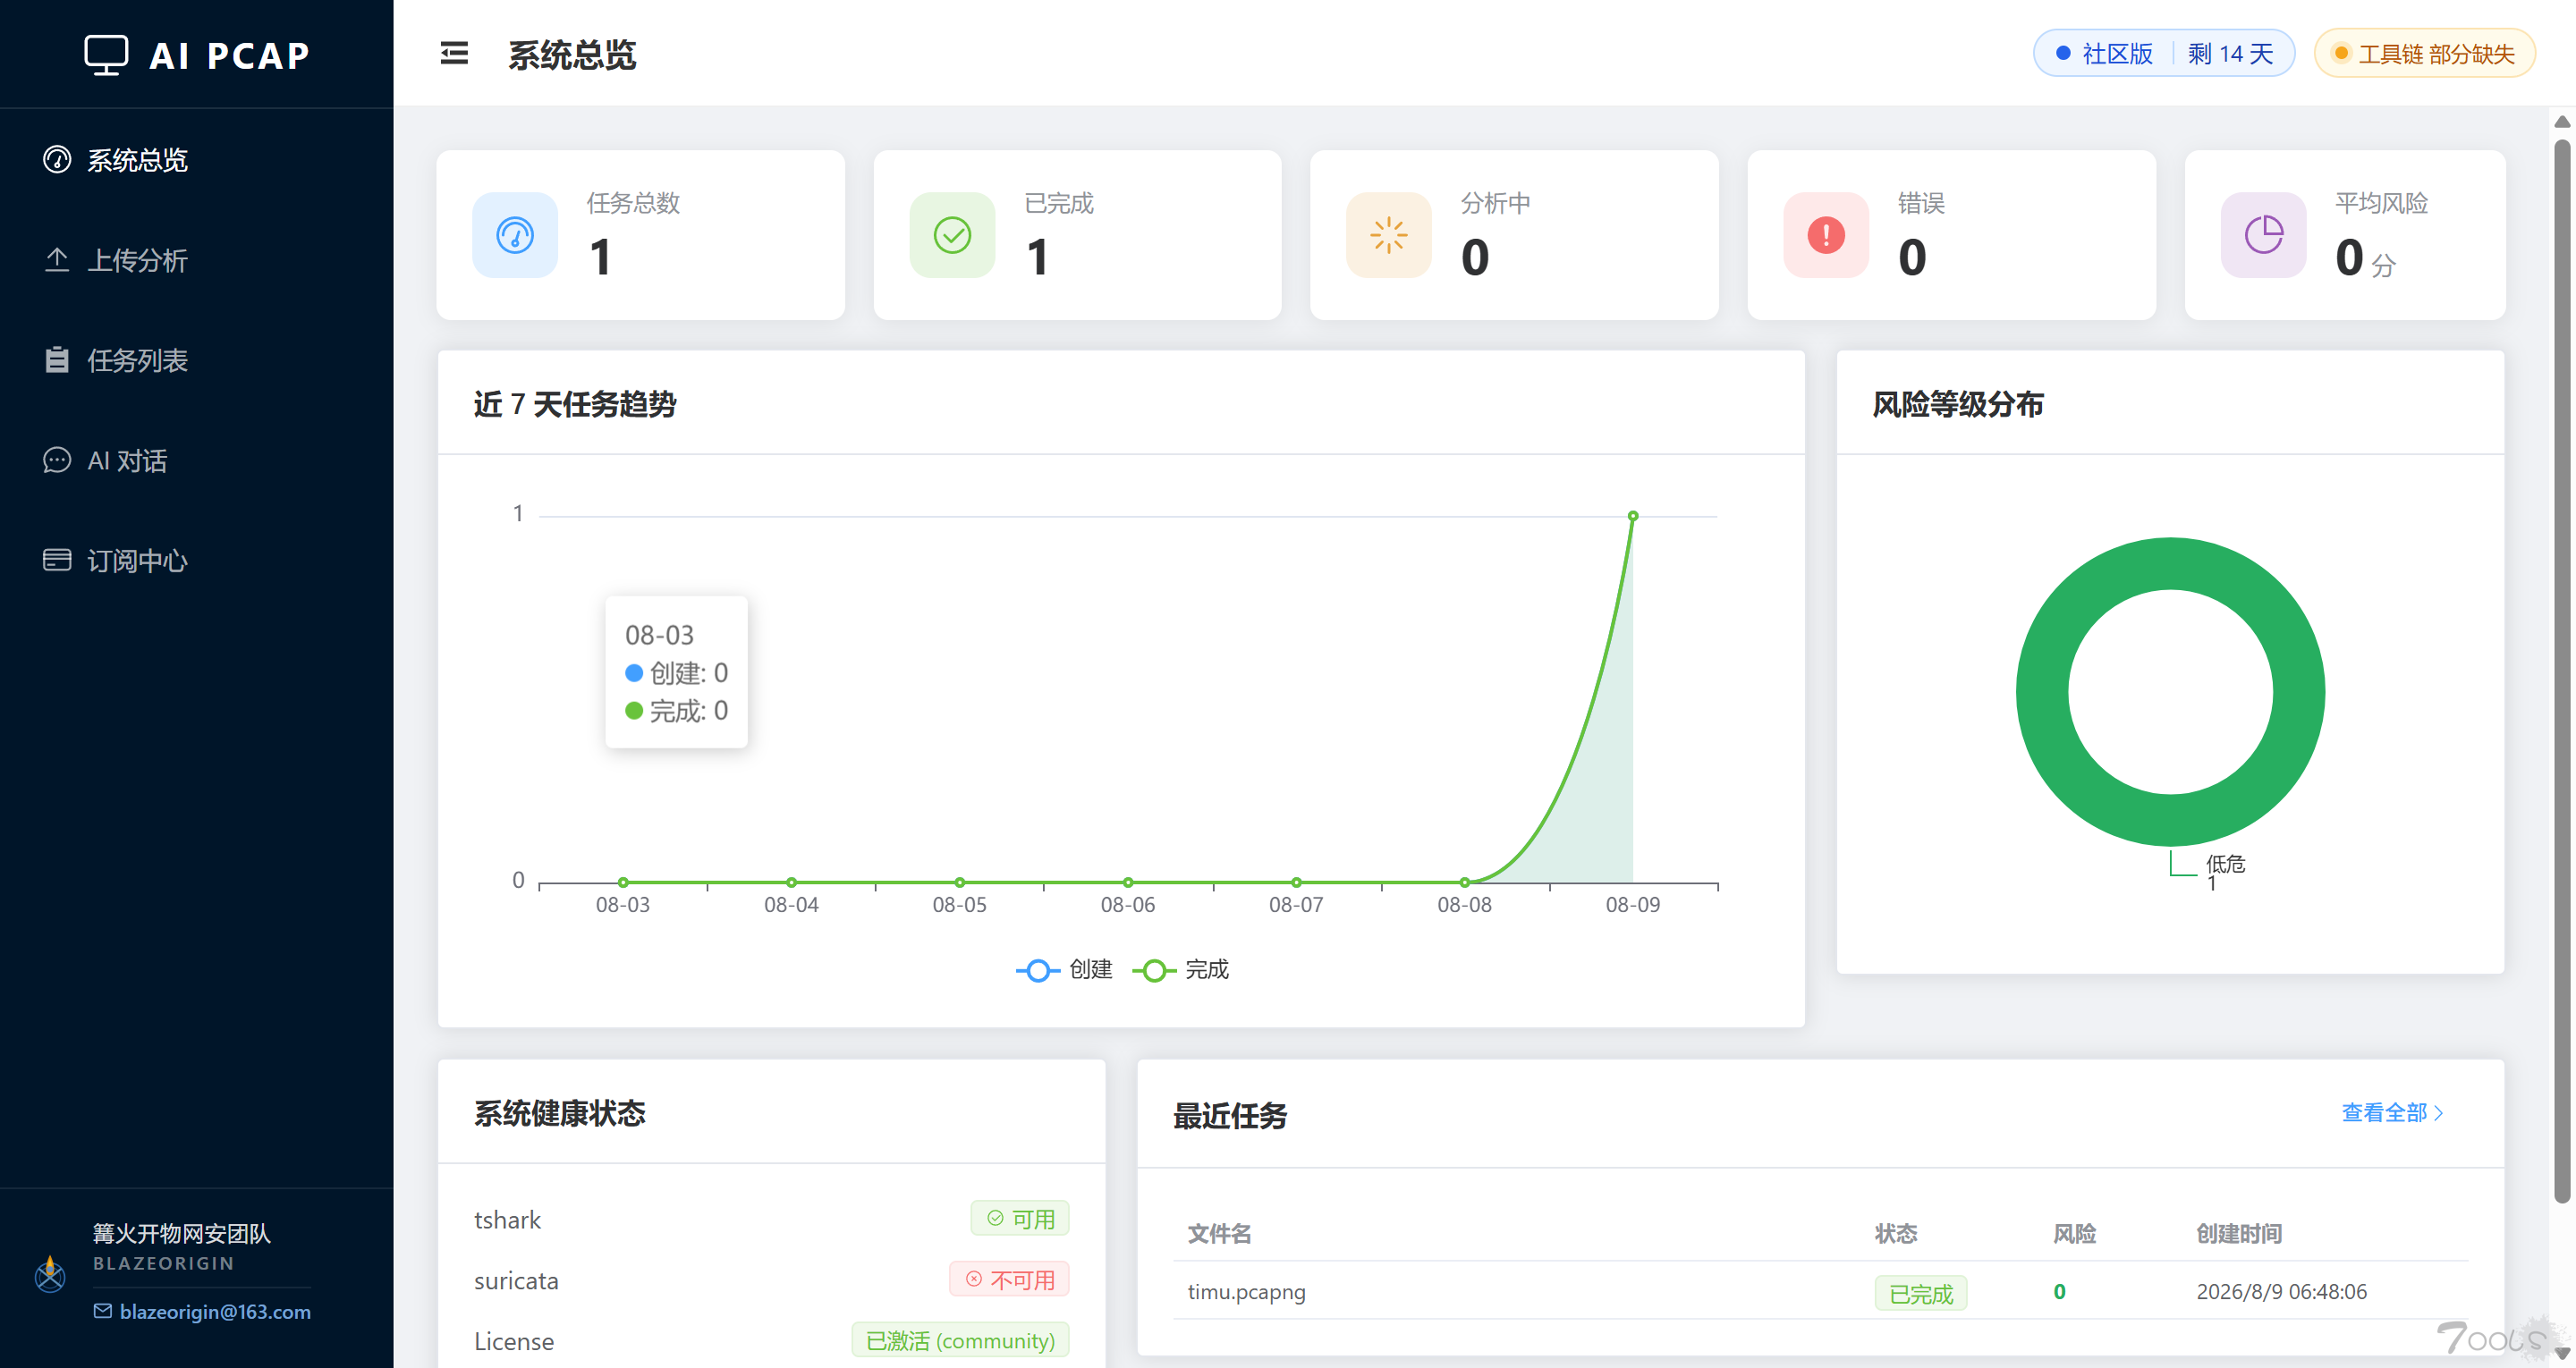Click the chat bubble icon for AI 对话
This screenshot has width=2576, height=1368.
[57, 460]
